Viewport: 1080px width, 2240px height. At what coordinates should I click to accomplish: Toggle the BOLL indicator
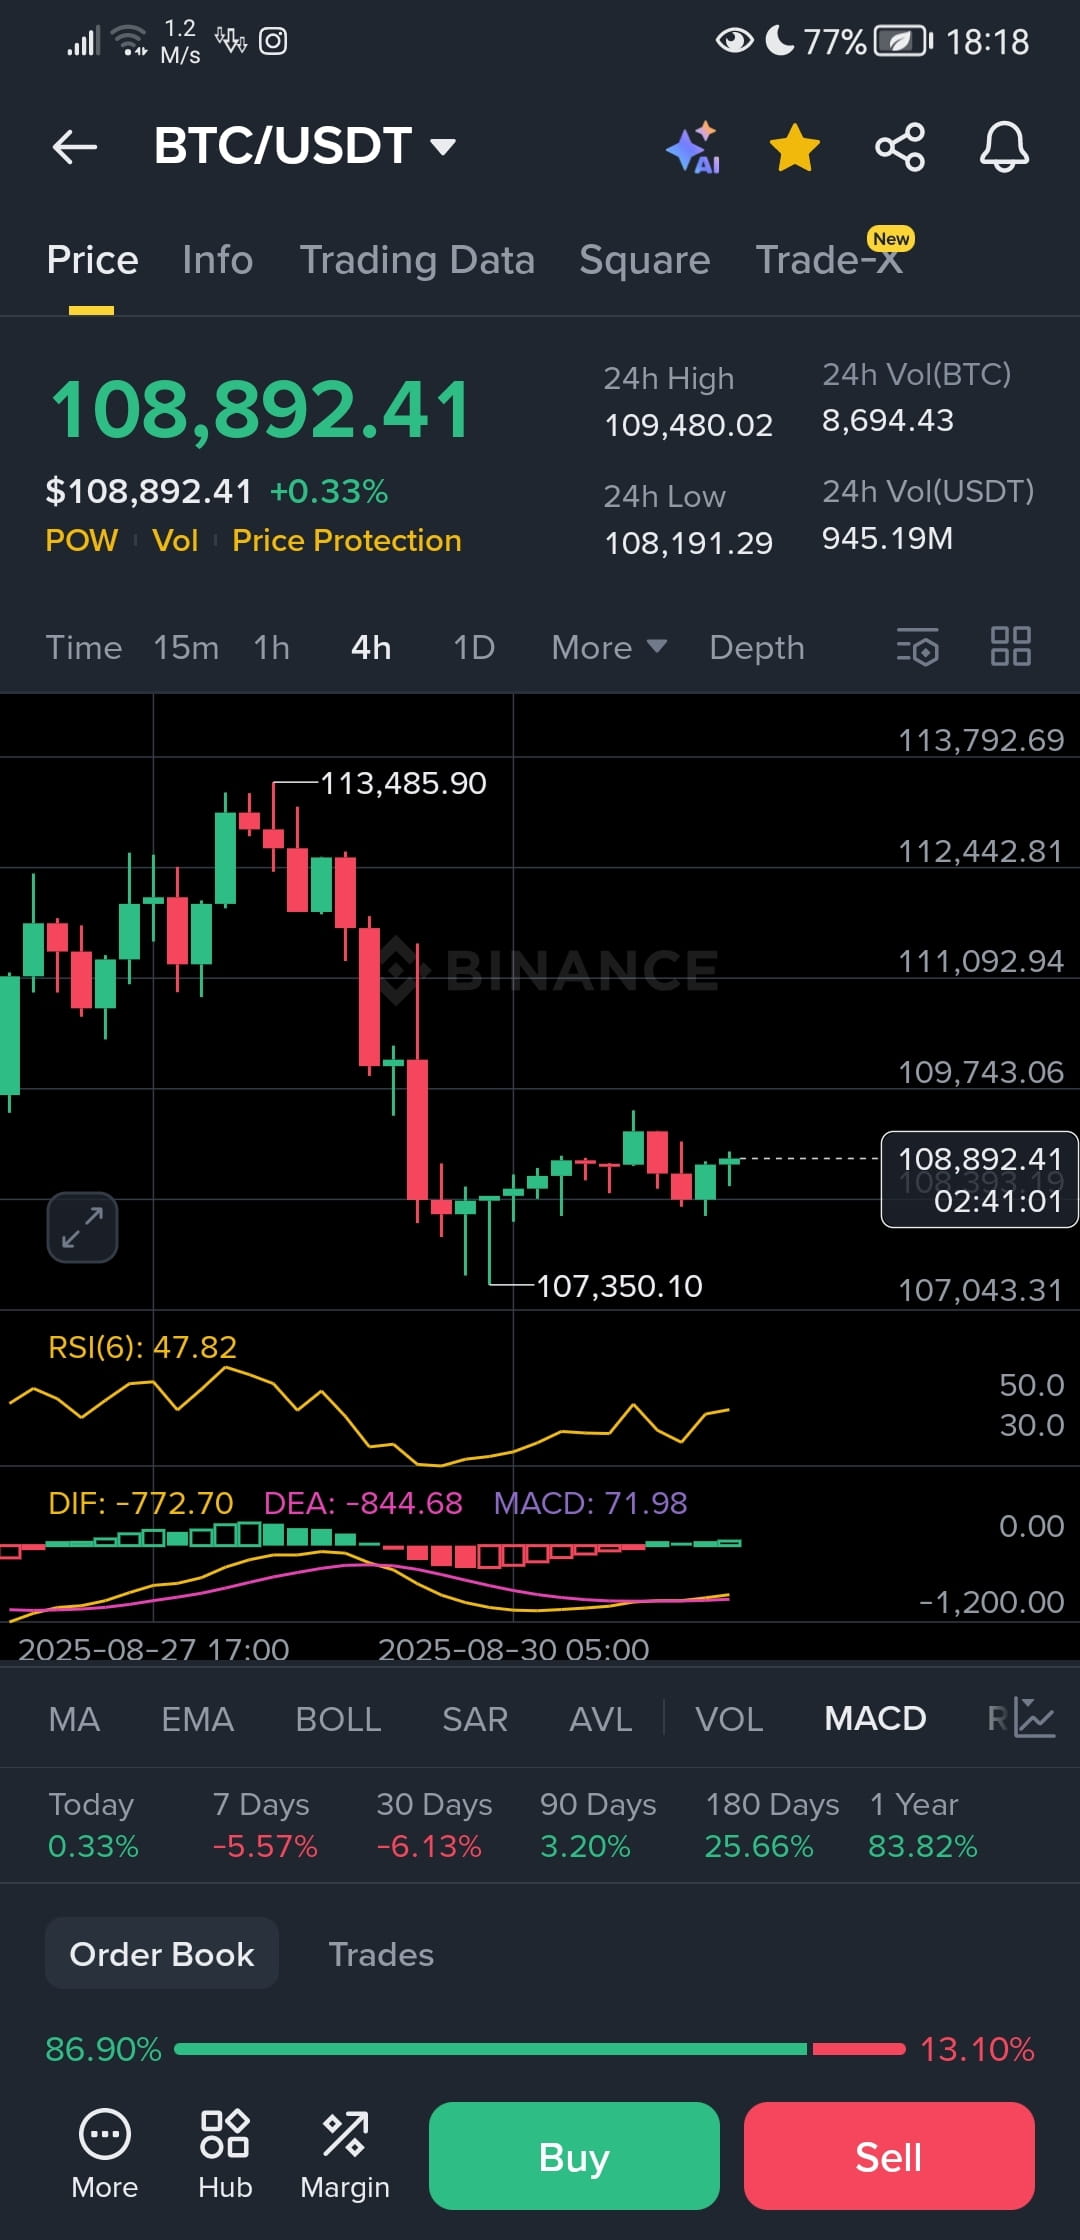click(x=338, y=1719)
